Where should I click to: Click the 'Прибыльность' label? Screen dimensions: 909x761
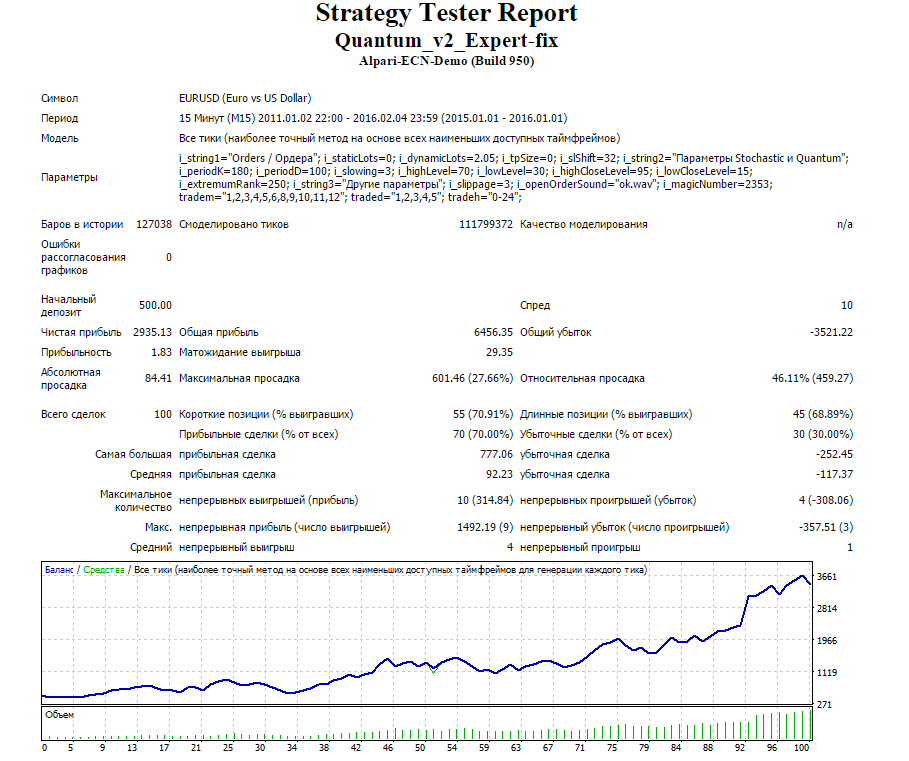pyautogui.click(x=76, y=352)
